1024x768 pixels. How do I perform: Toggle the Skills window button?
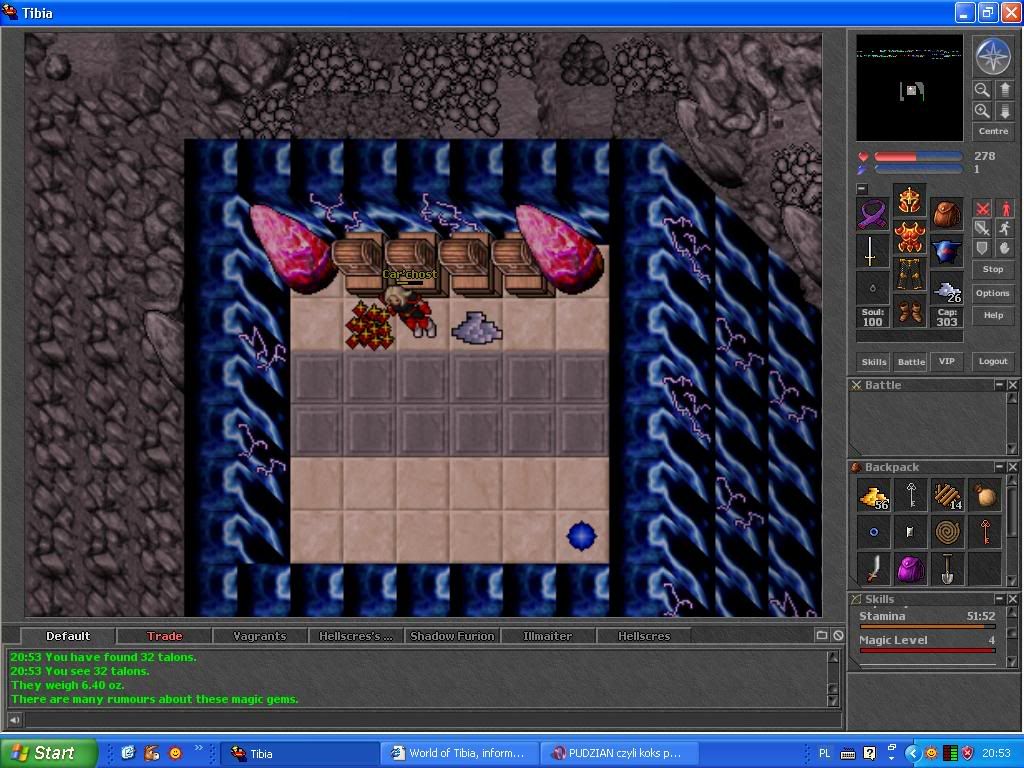point(874,362)
